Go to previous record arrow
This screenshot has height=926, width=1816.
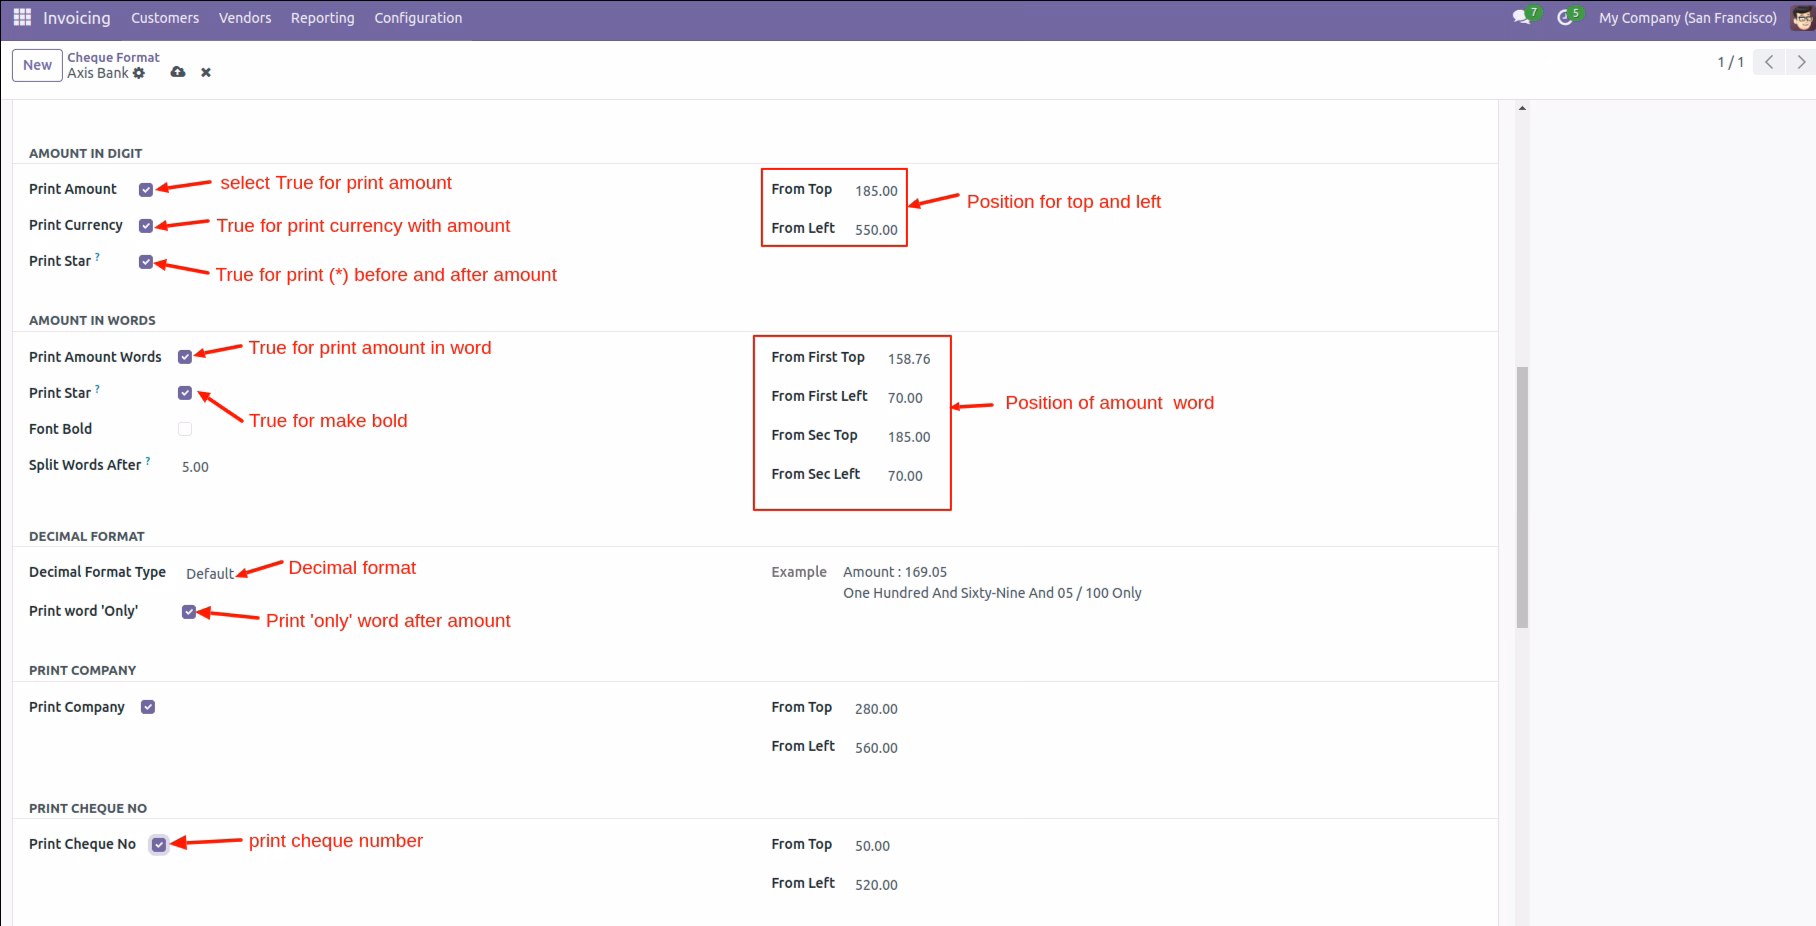(x=1769, y=62)
